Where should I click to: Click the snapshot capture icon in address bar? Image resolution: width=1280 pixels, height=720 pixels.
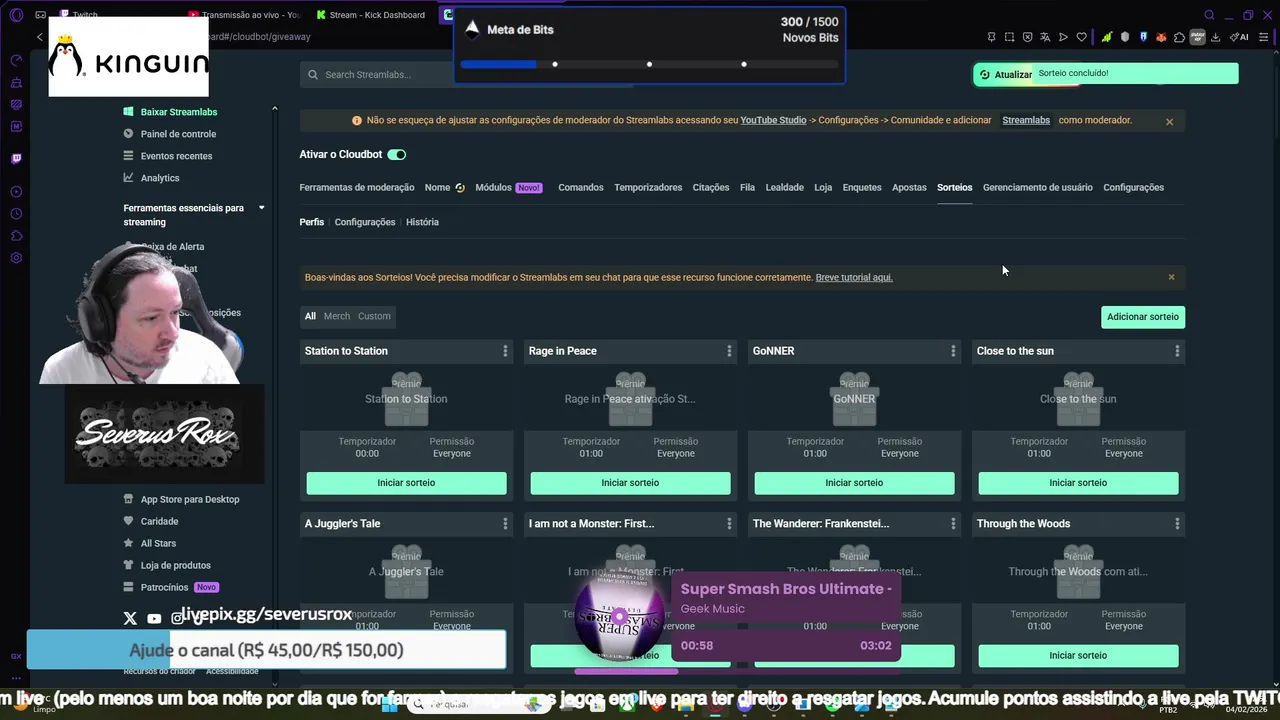(x=1009, y=37)
